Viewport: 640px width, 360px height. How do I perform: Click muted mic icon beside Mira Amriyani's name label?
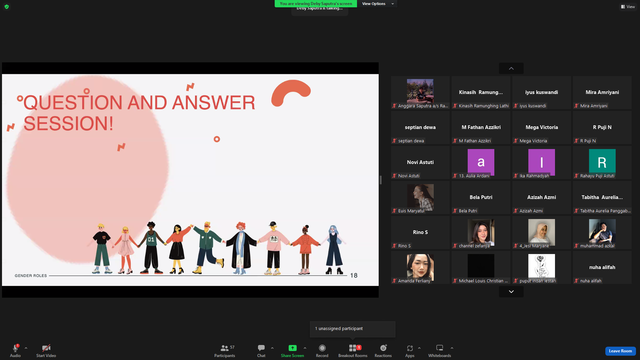click(576, 106)
